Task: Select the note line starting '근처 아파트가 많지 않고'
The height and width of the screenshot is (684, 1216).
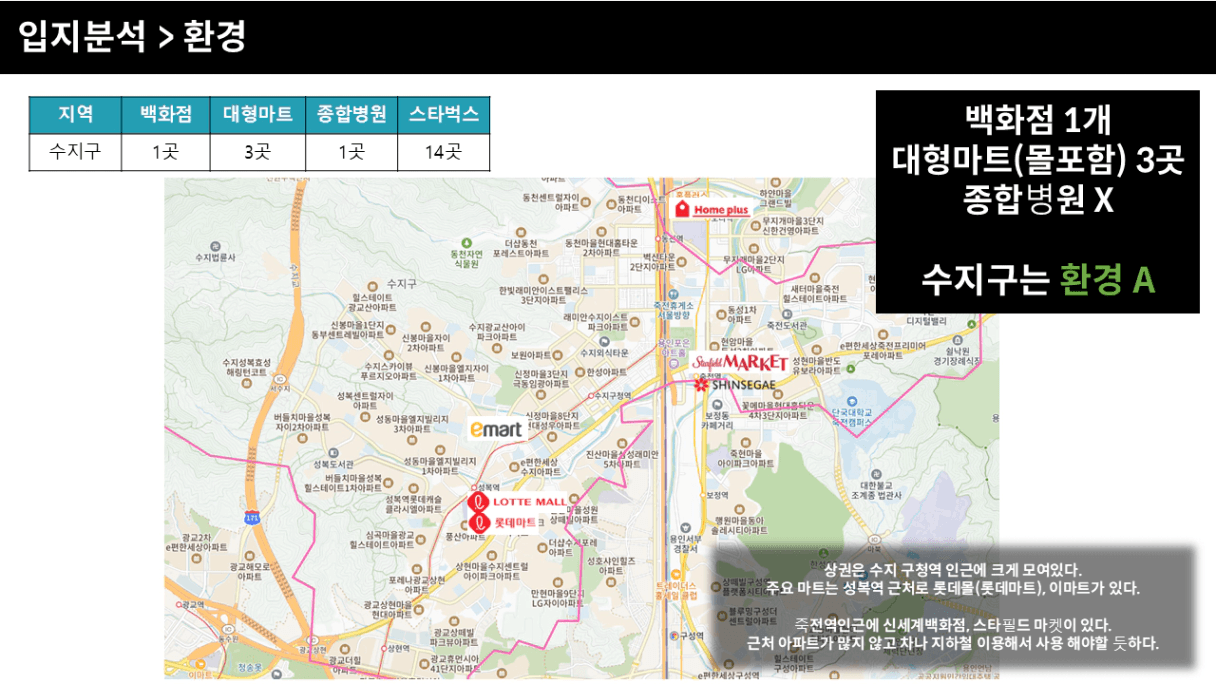Action: tap(952, 644)
